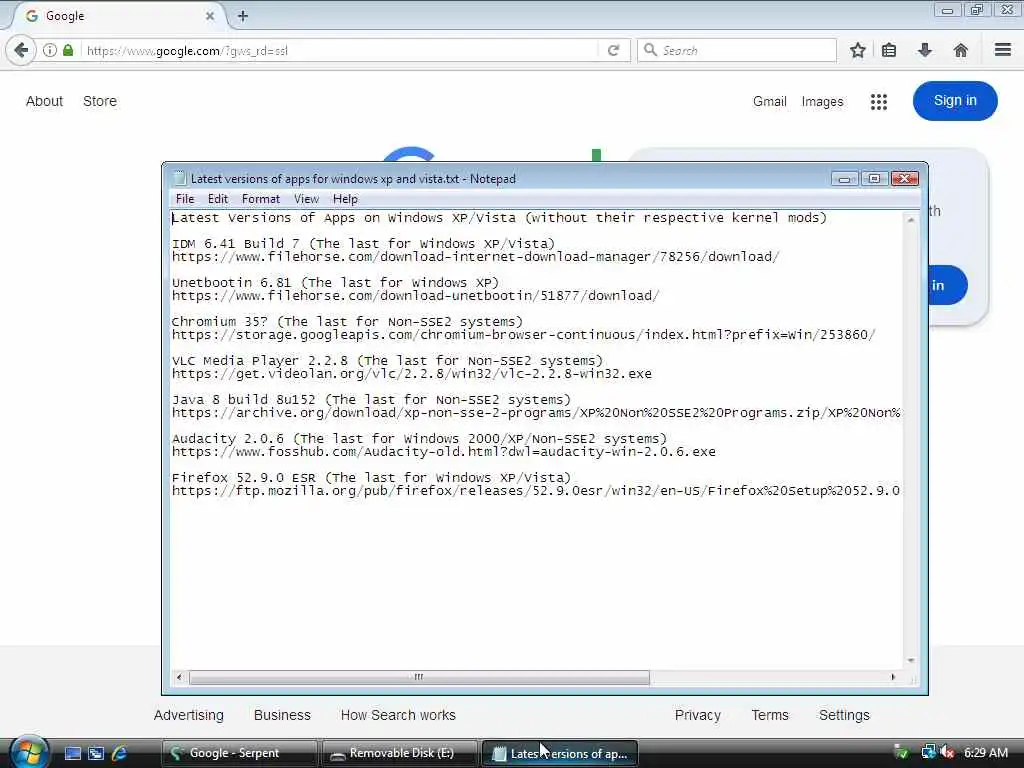Open the browser hamburger menu
This screenshot has width=1024, height=768.
tap(1002, 50)
